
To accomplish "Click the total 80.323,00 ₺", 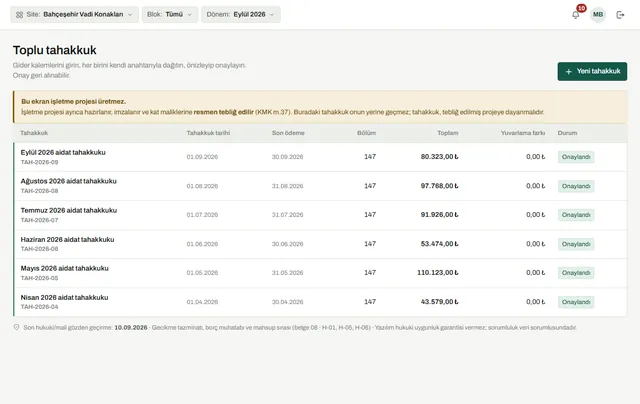I will [440, 157].
